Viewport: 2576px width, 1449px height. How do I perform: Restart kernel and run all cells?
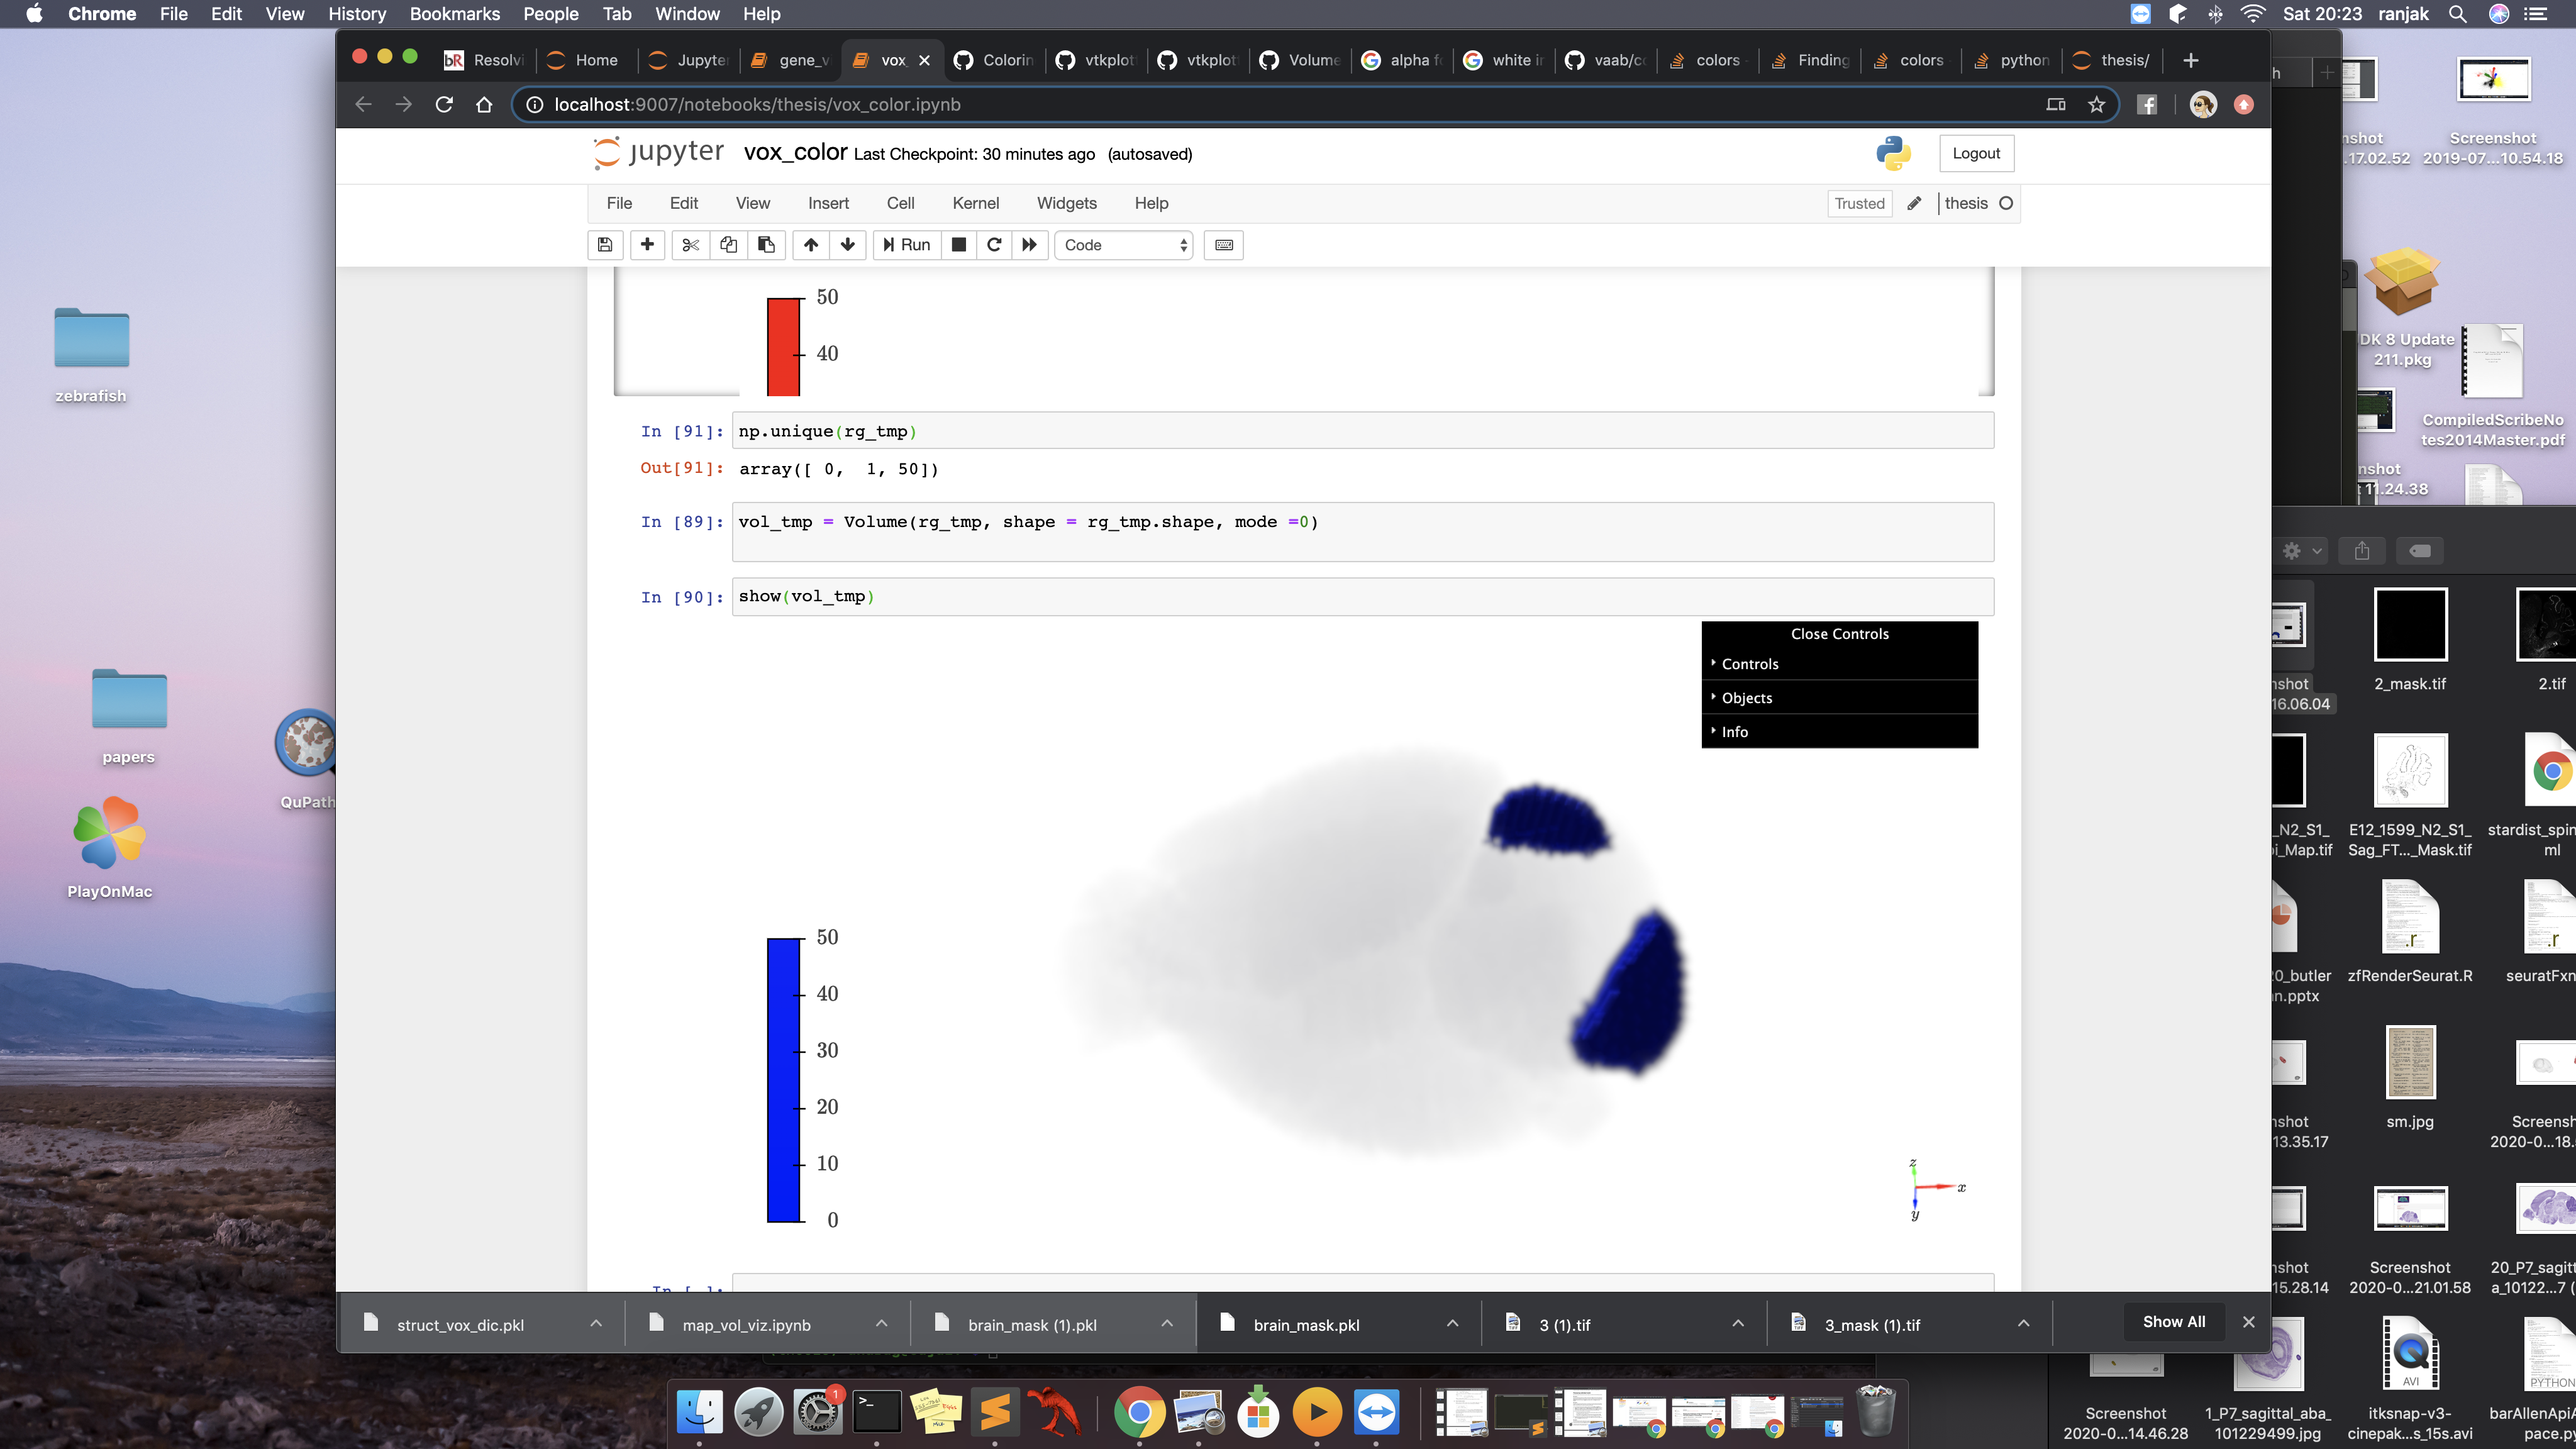pos(1029,245)
